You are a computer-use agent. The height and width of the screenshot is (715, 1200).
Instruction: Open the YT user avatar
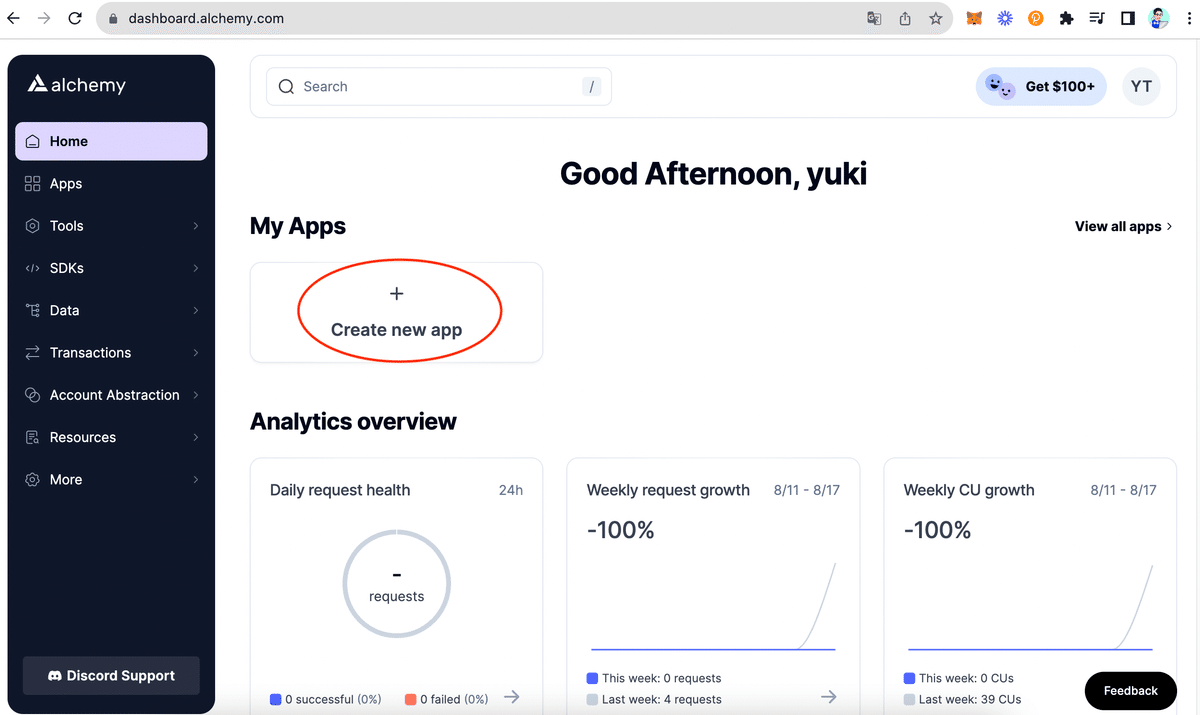point(1141,87)
